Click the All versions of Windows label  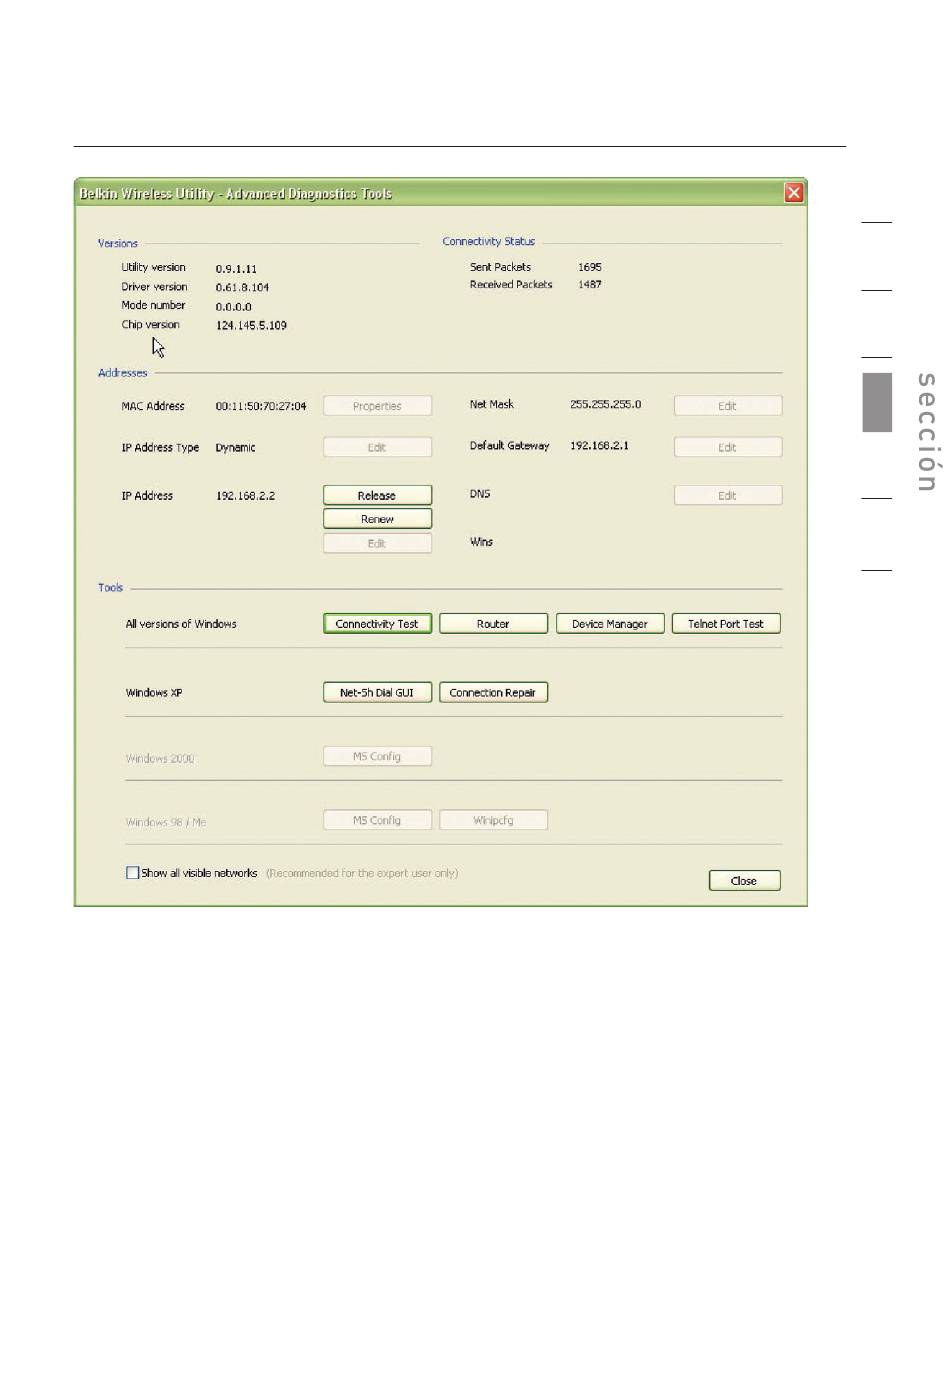coord(181,624)
